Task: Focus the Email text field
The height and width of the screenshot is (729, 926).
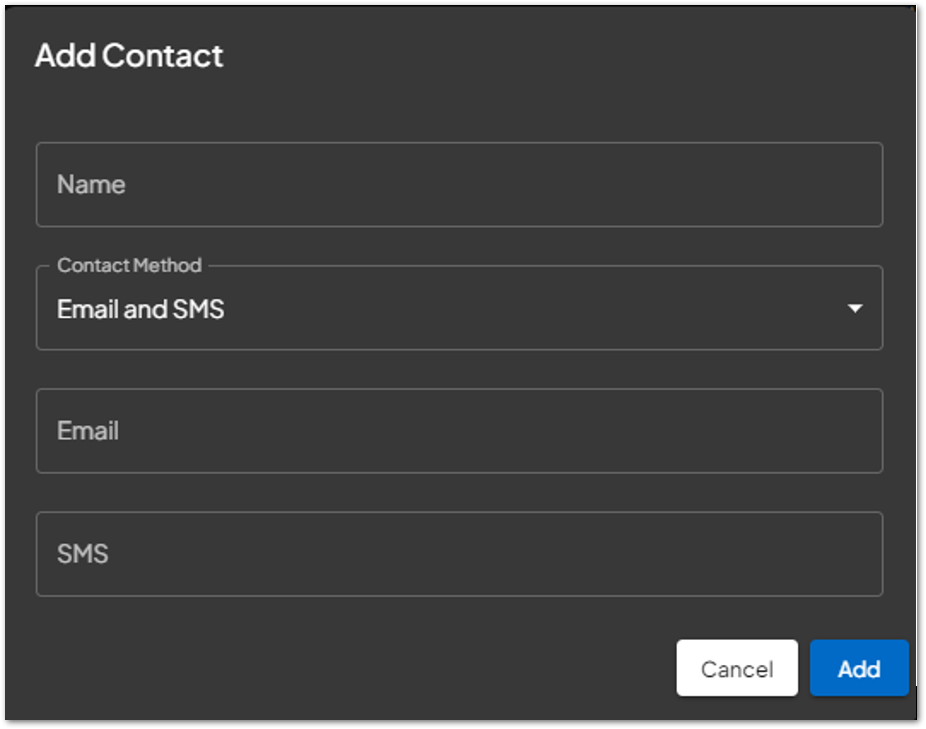Action: (x=459, y=431)
